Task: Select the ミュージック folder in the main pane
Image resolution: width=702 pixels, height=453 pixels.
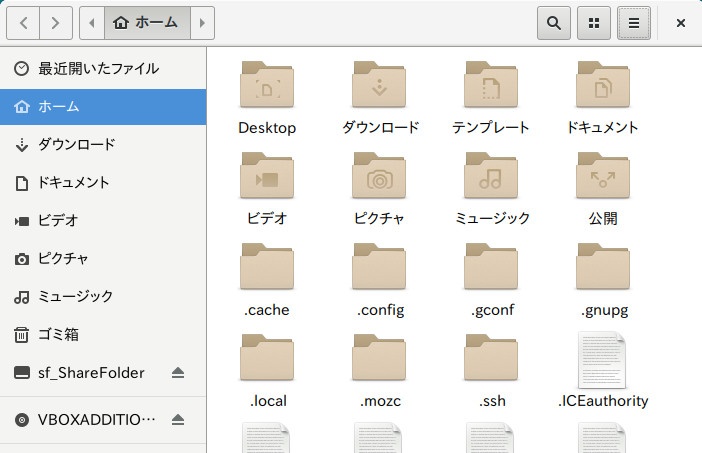Action: 491,175
